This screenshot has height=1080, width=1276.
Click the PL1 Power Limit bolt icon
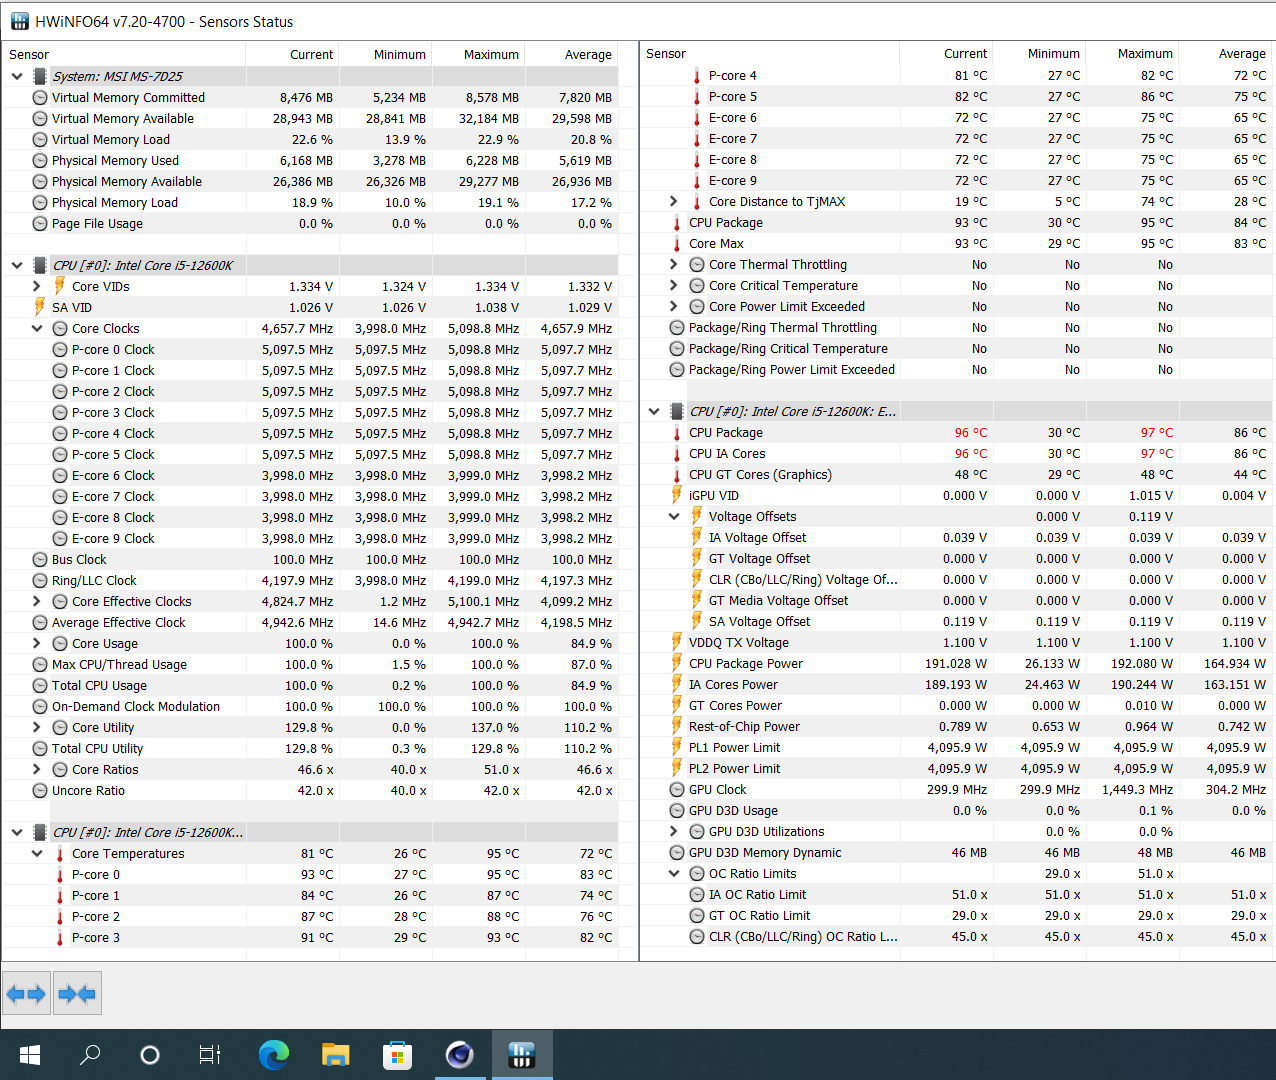click(677, 747)
